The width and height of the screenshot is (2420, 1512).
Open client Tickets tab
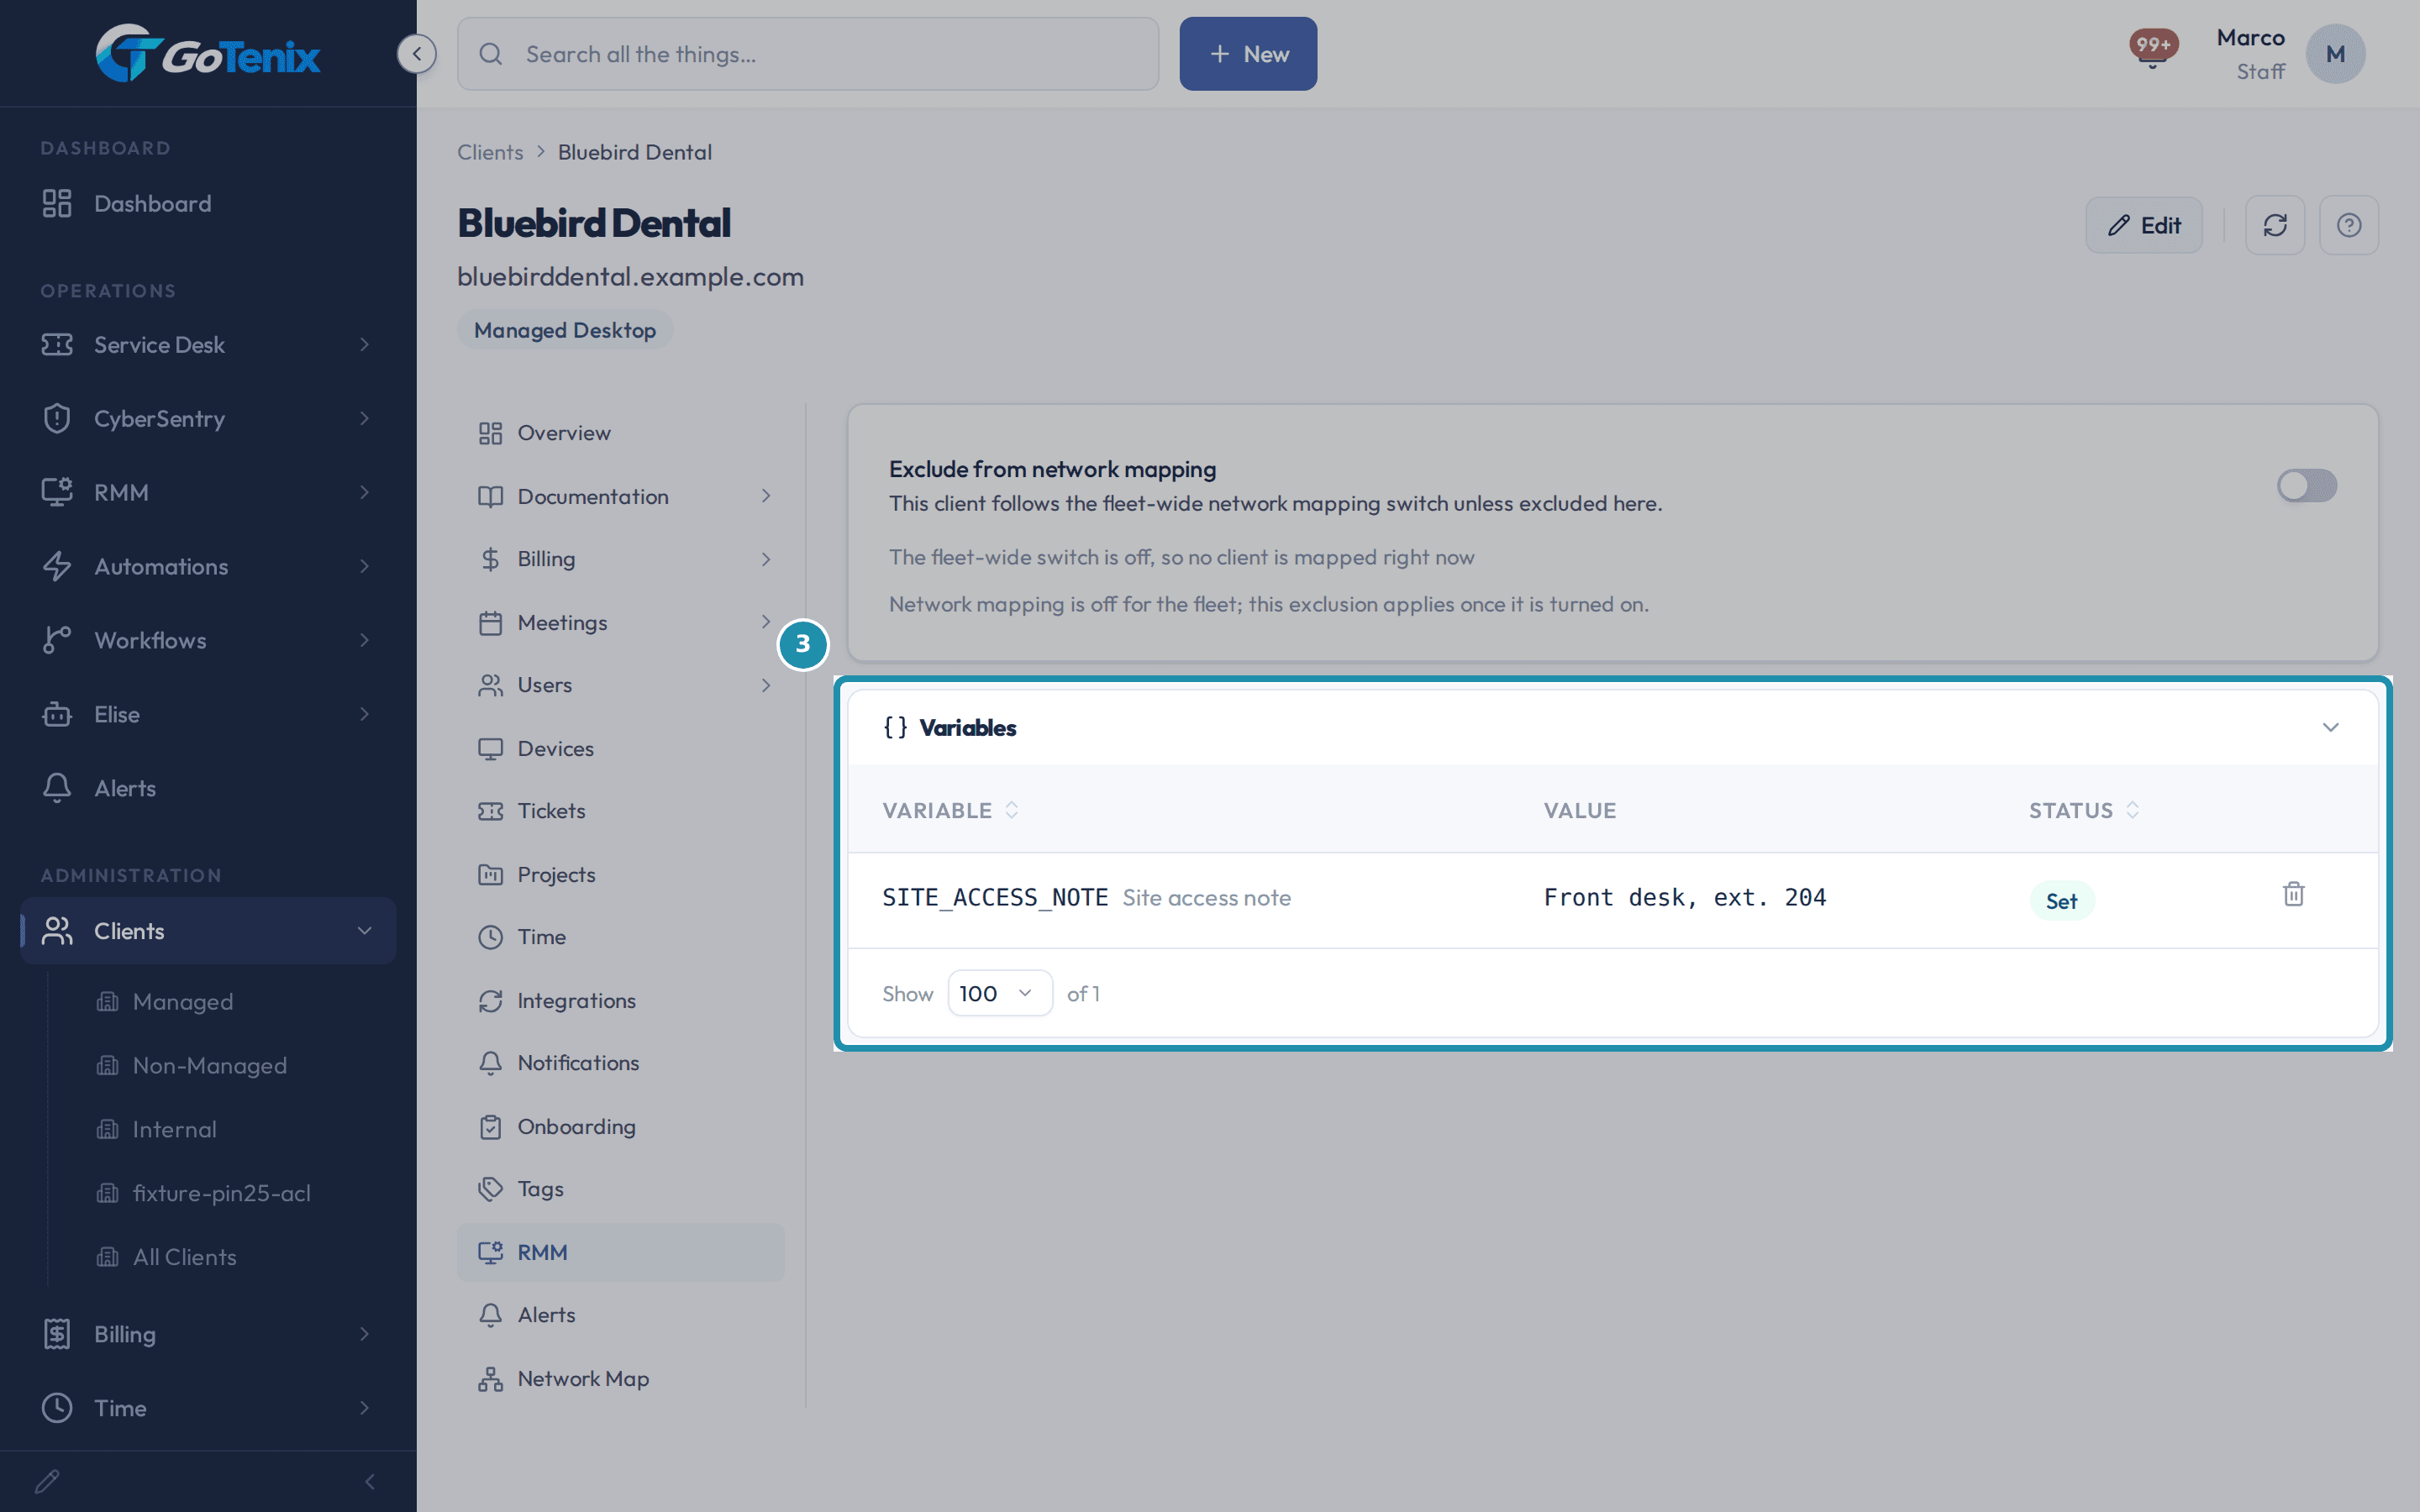pyautogui.click(x=620, y=811)
